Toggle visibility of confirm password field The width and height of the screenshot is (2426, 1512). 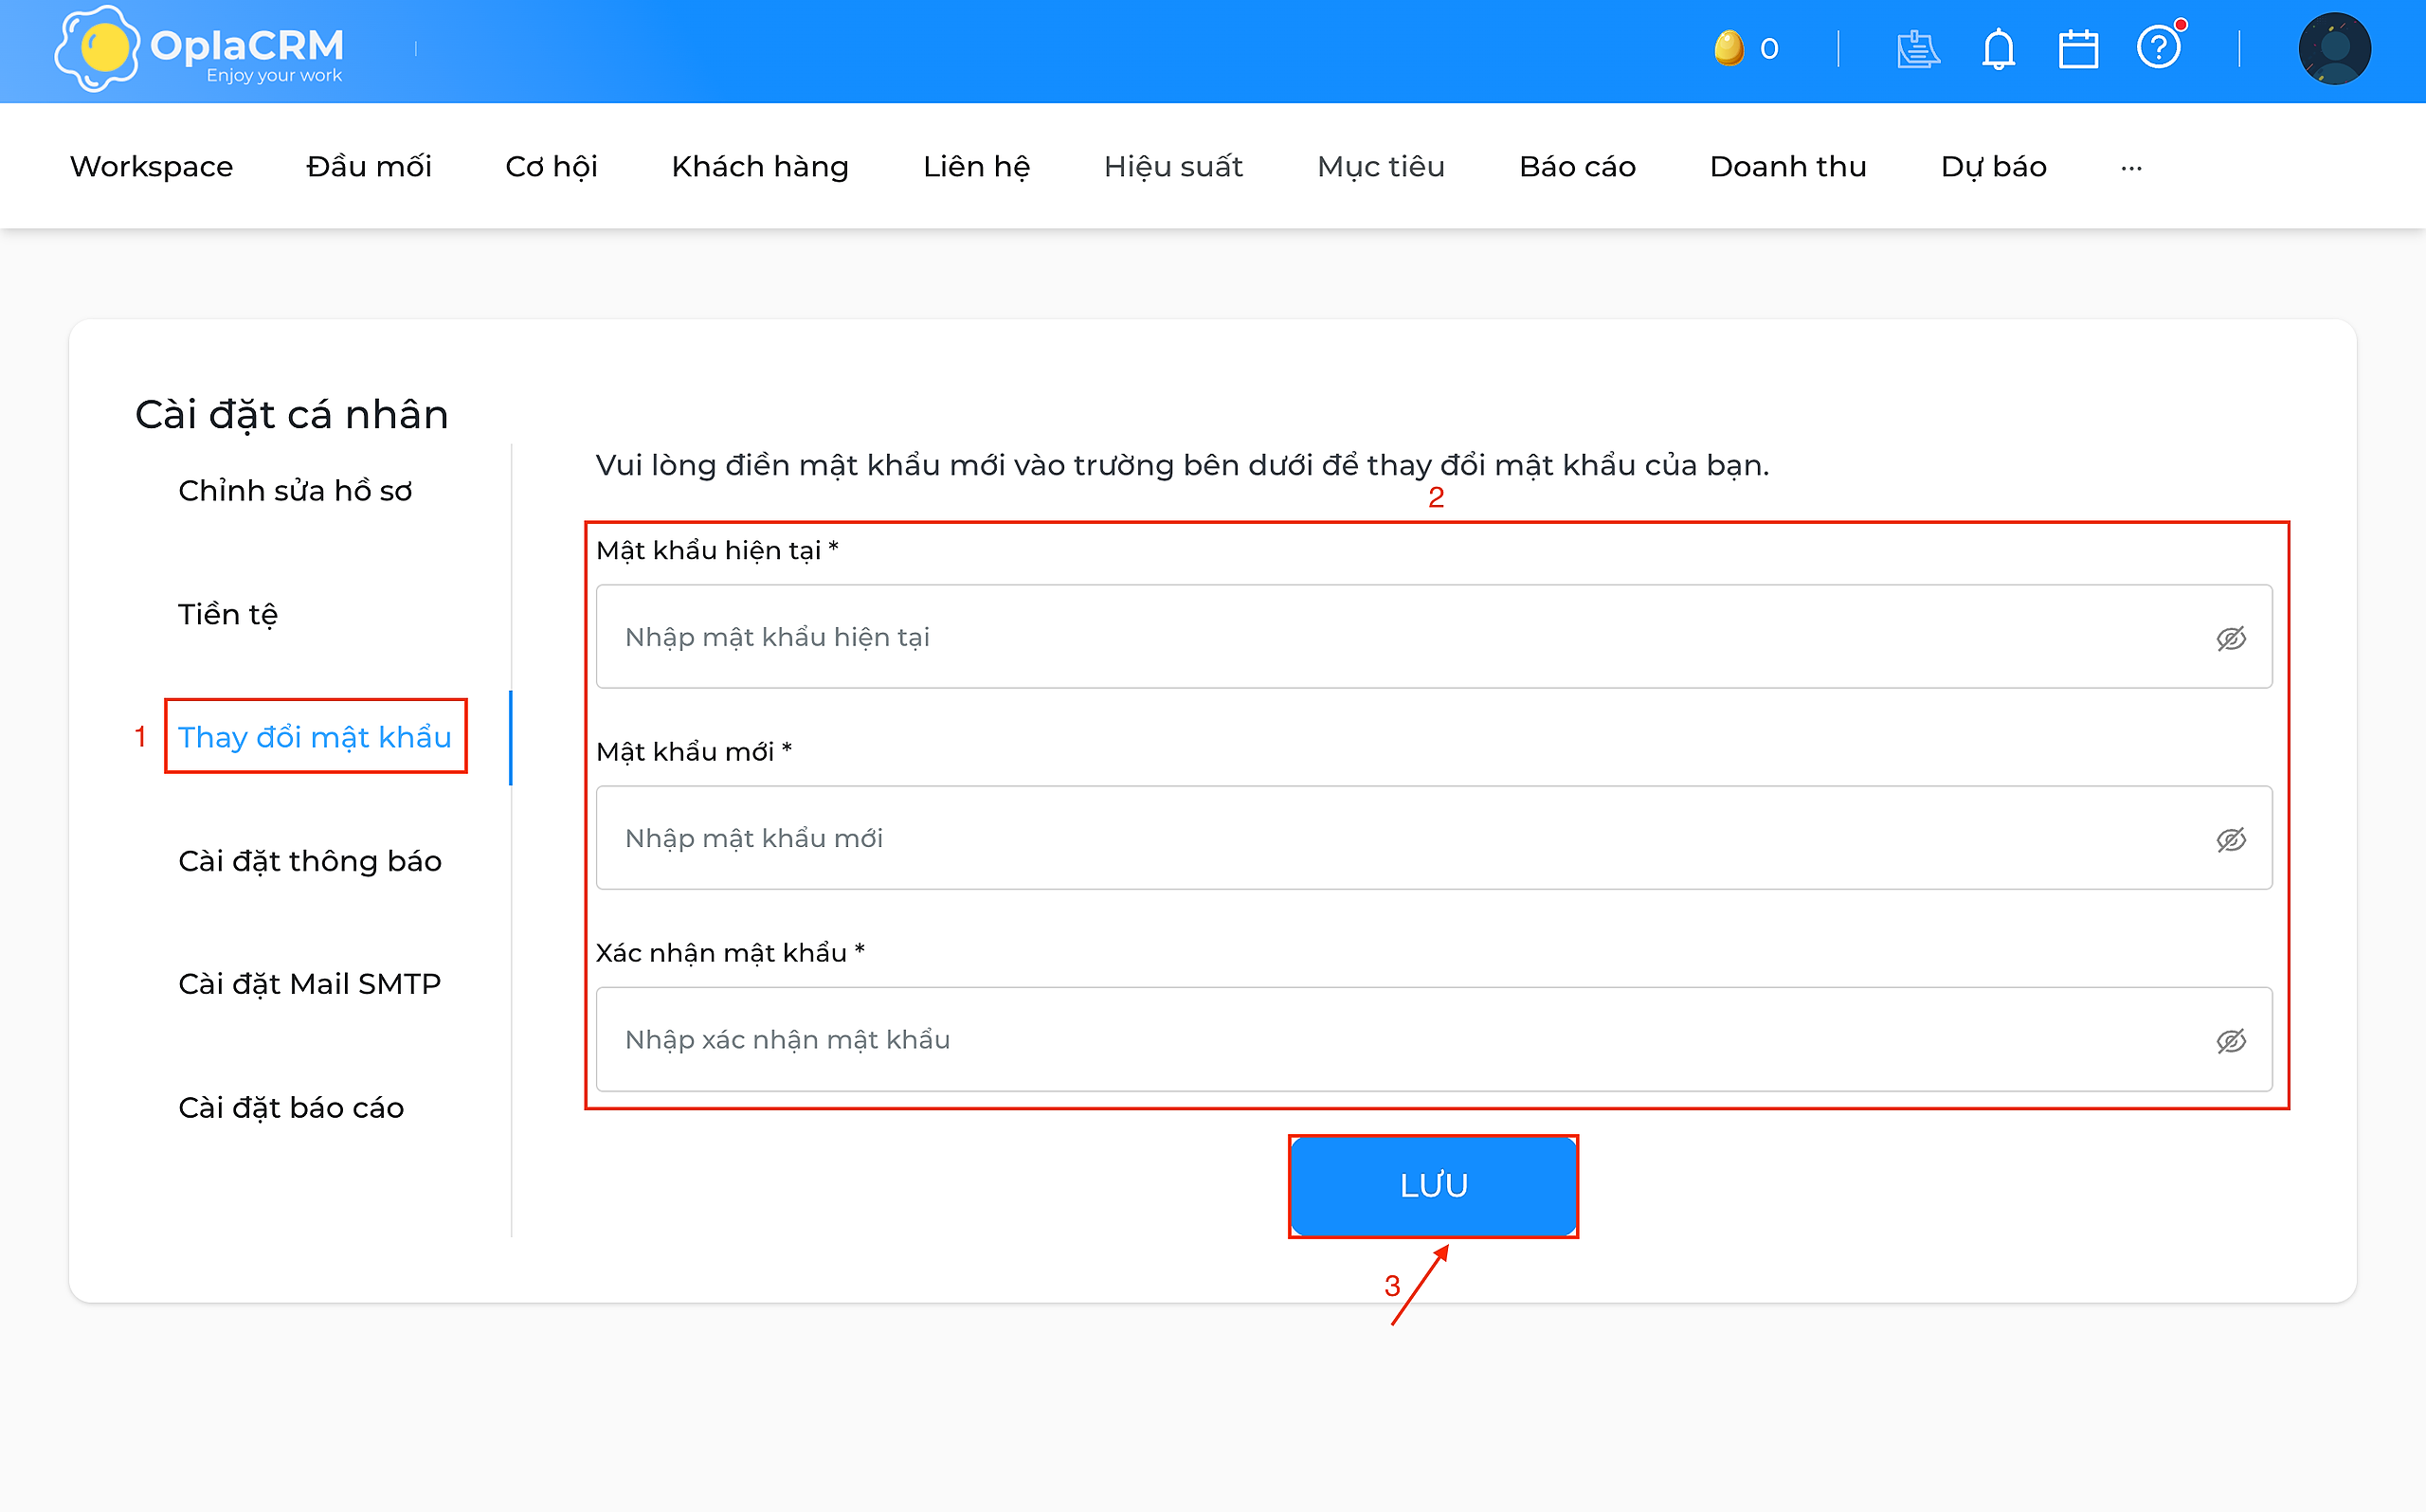(2231, 1041)
